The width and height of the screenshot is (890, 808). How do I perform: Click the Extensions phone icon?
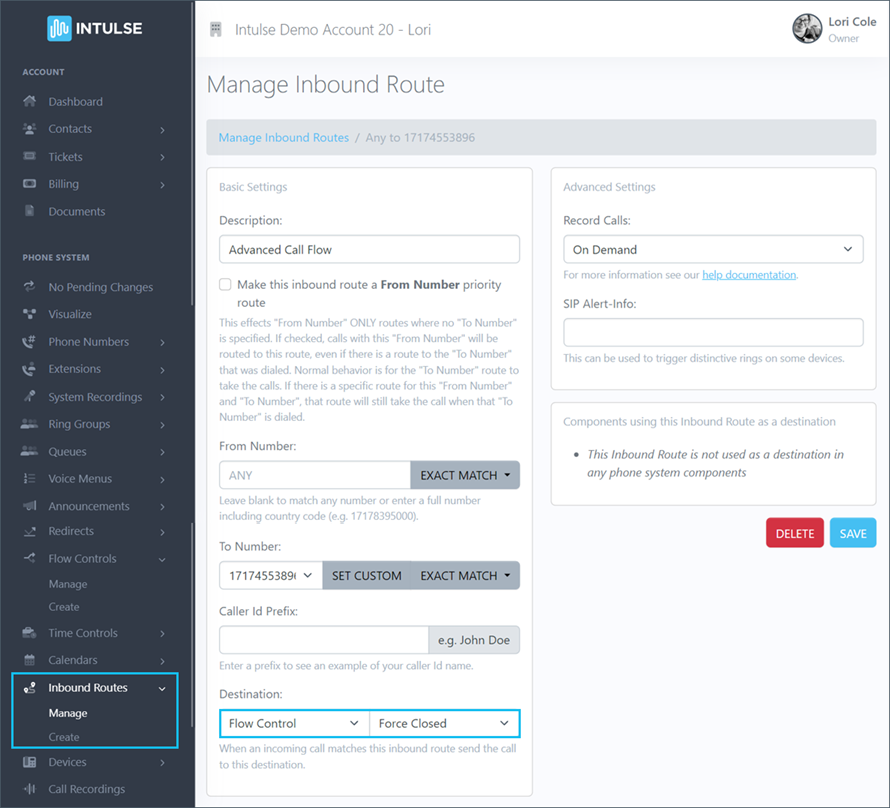click(x=30, y=369)
